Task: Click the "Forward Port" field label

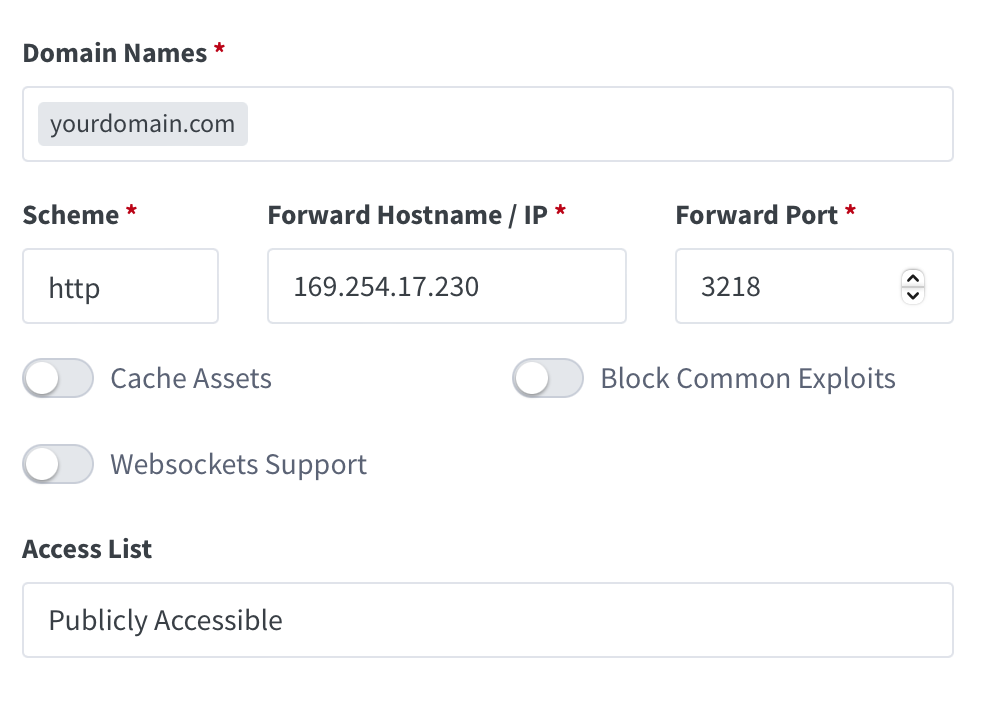Action: pos(756,215)
